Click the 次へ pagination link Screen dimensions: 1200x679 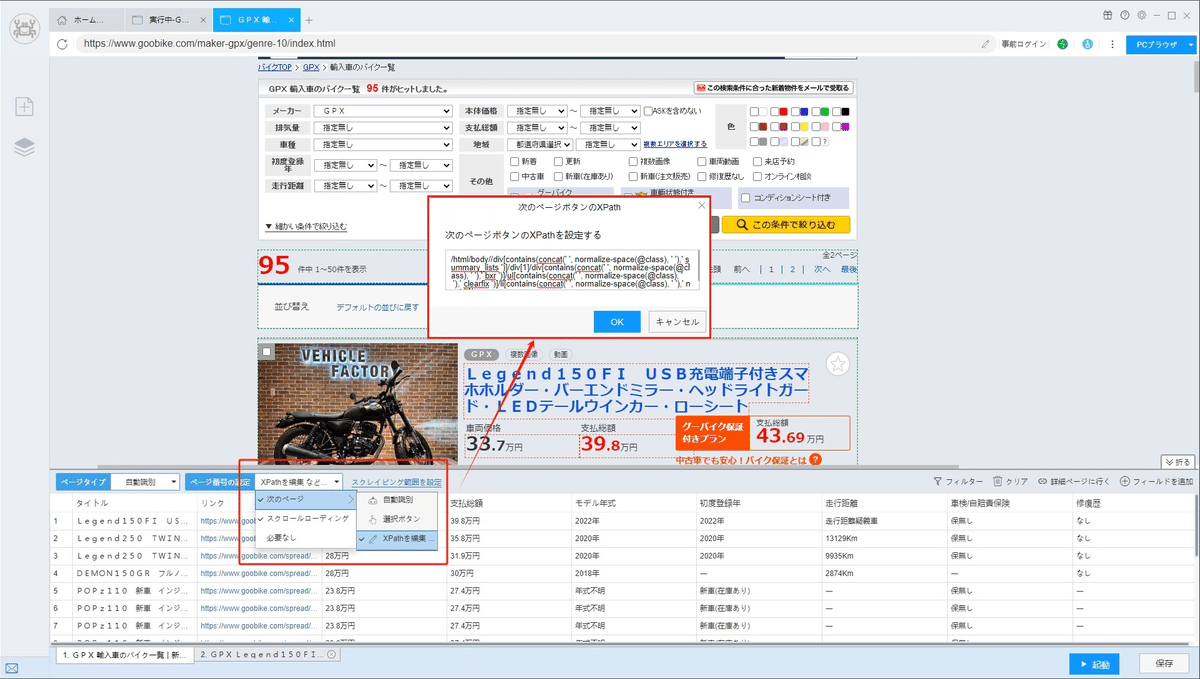pos(821,269)
